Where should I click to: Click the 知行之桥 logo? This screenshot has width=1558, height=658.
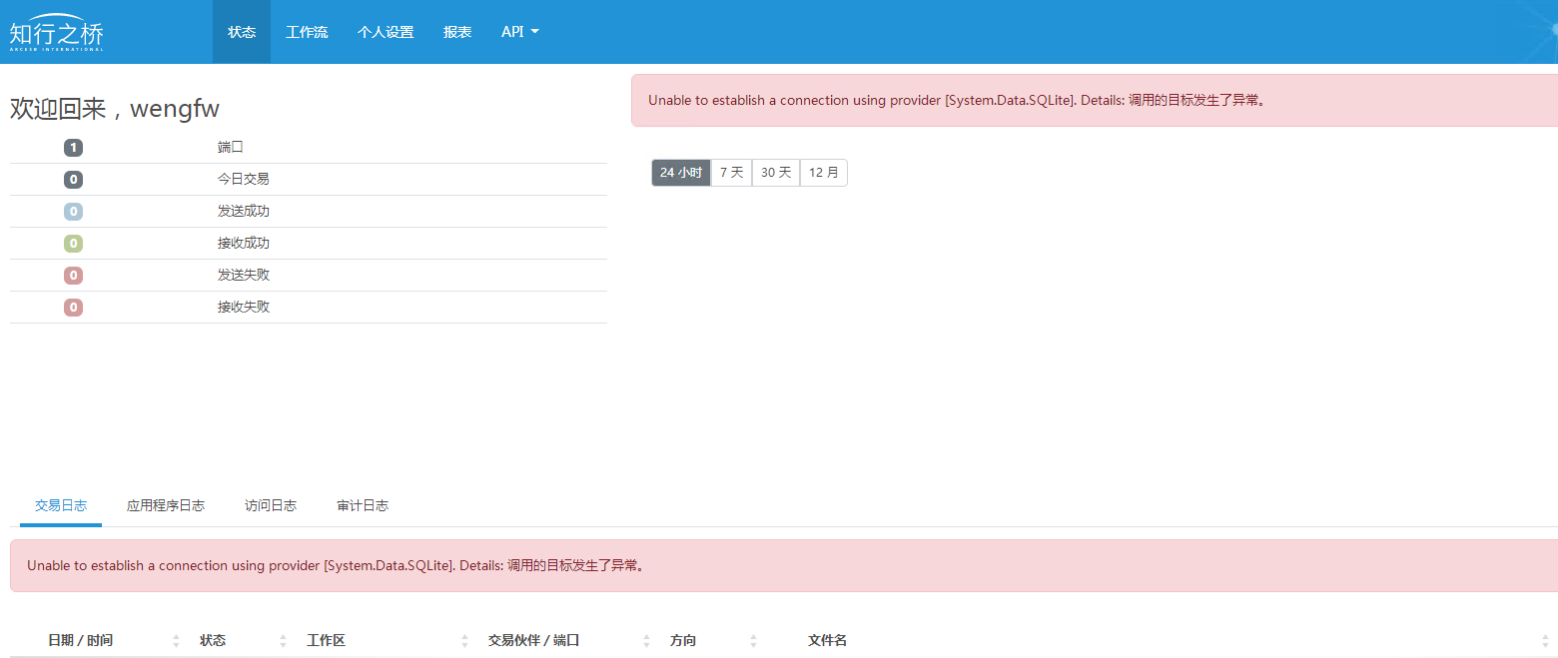[x=57, y=33]
